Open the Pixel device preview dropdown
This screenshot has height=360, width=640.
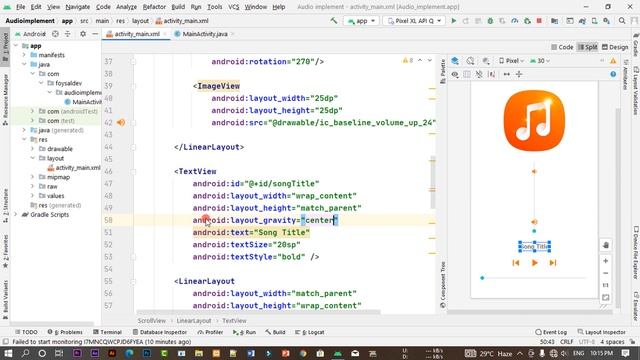click(x=511, y=61)
